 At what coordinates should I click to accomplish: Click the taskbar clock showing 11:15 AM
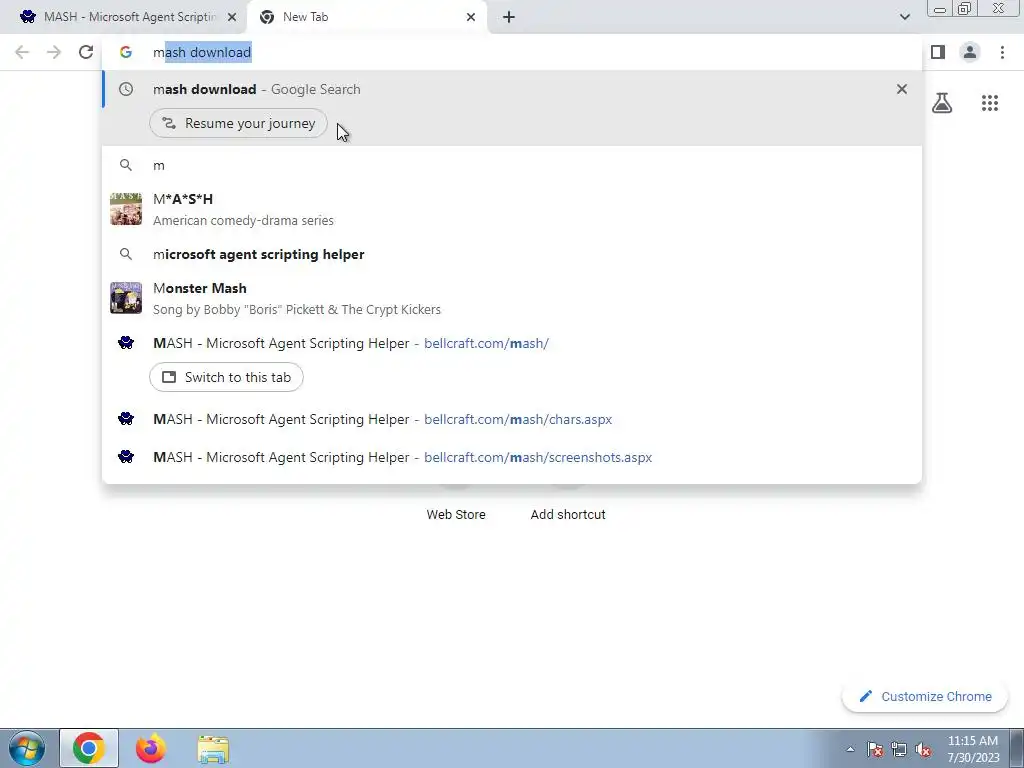pyautogui.click(x=973, y=749)
